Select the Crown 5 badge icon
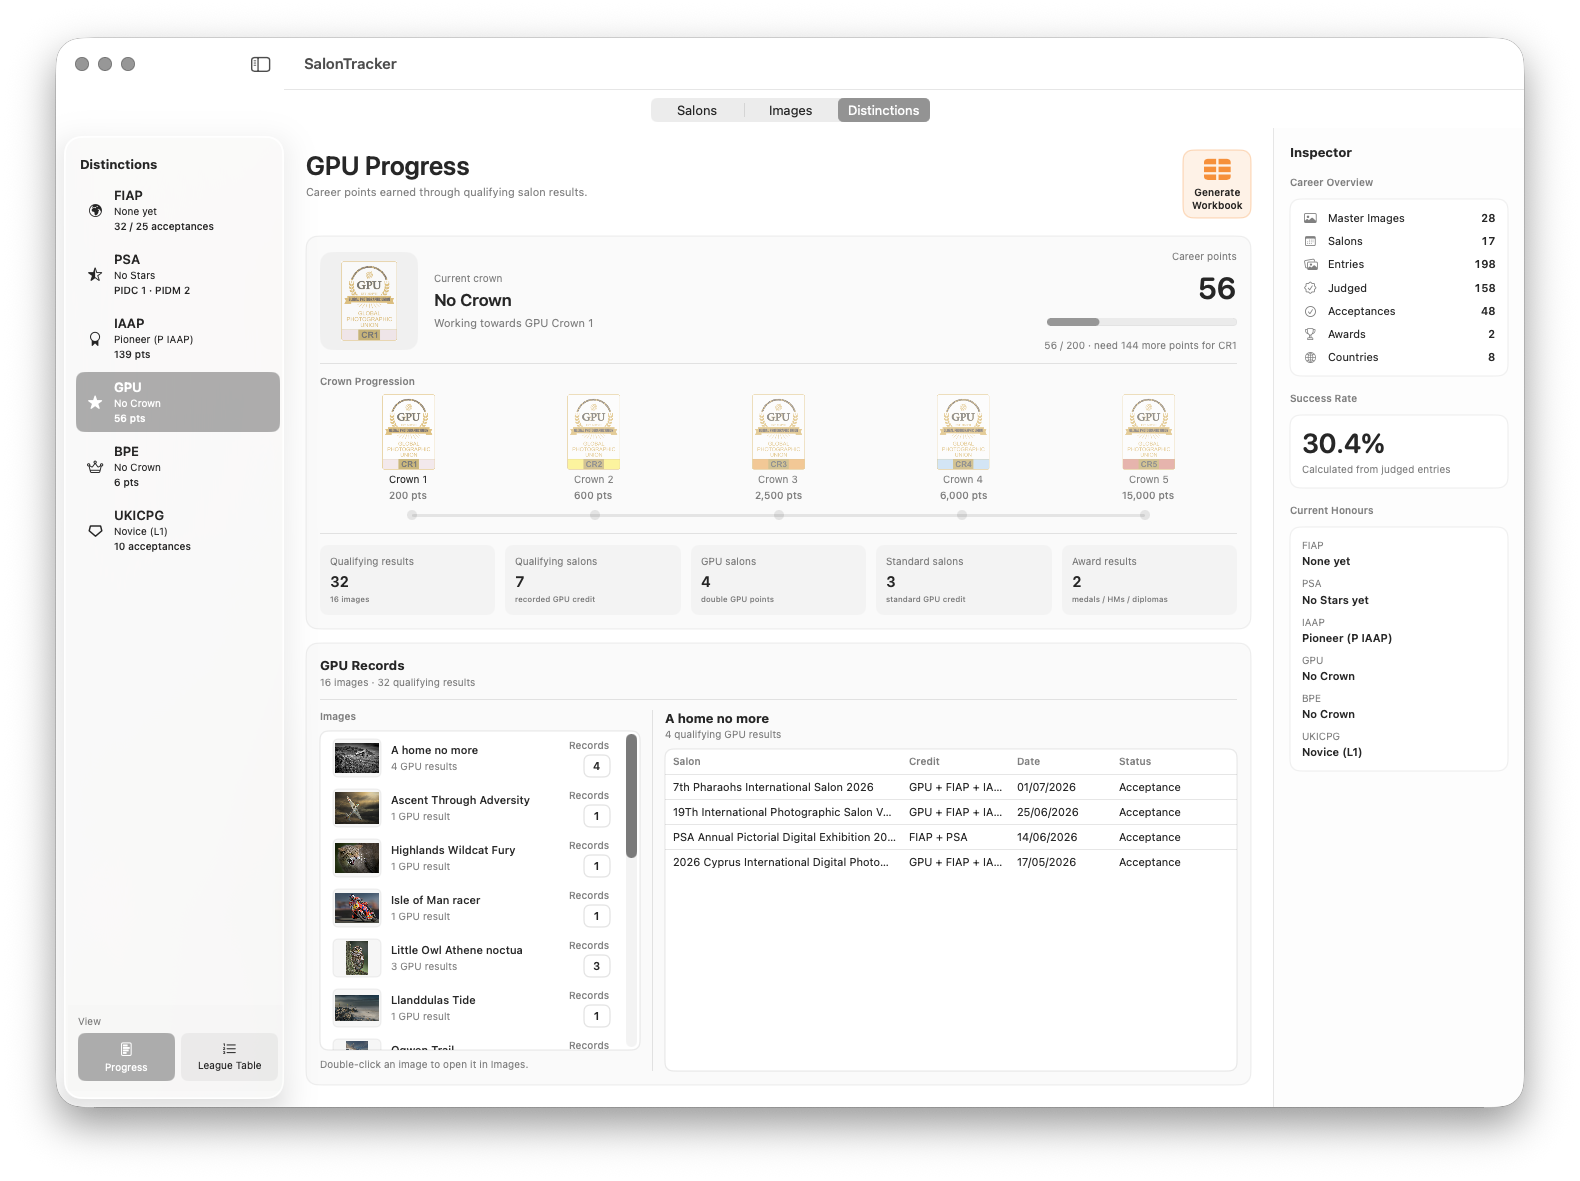Image resolution: width=1580 pixels, height=1181 pixels. click(1148, 432)
